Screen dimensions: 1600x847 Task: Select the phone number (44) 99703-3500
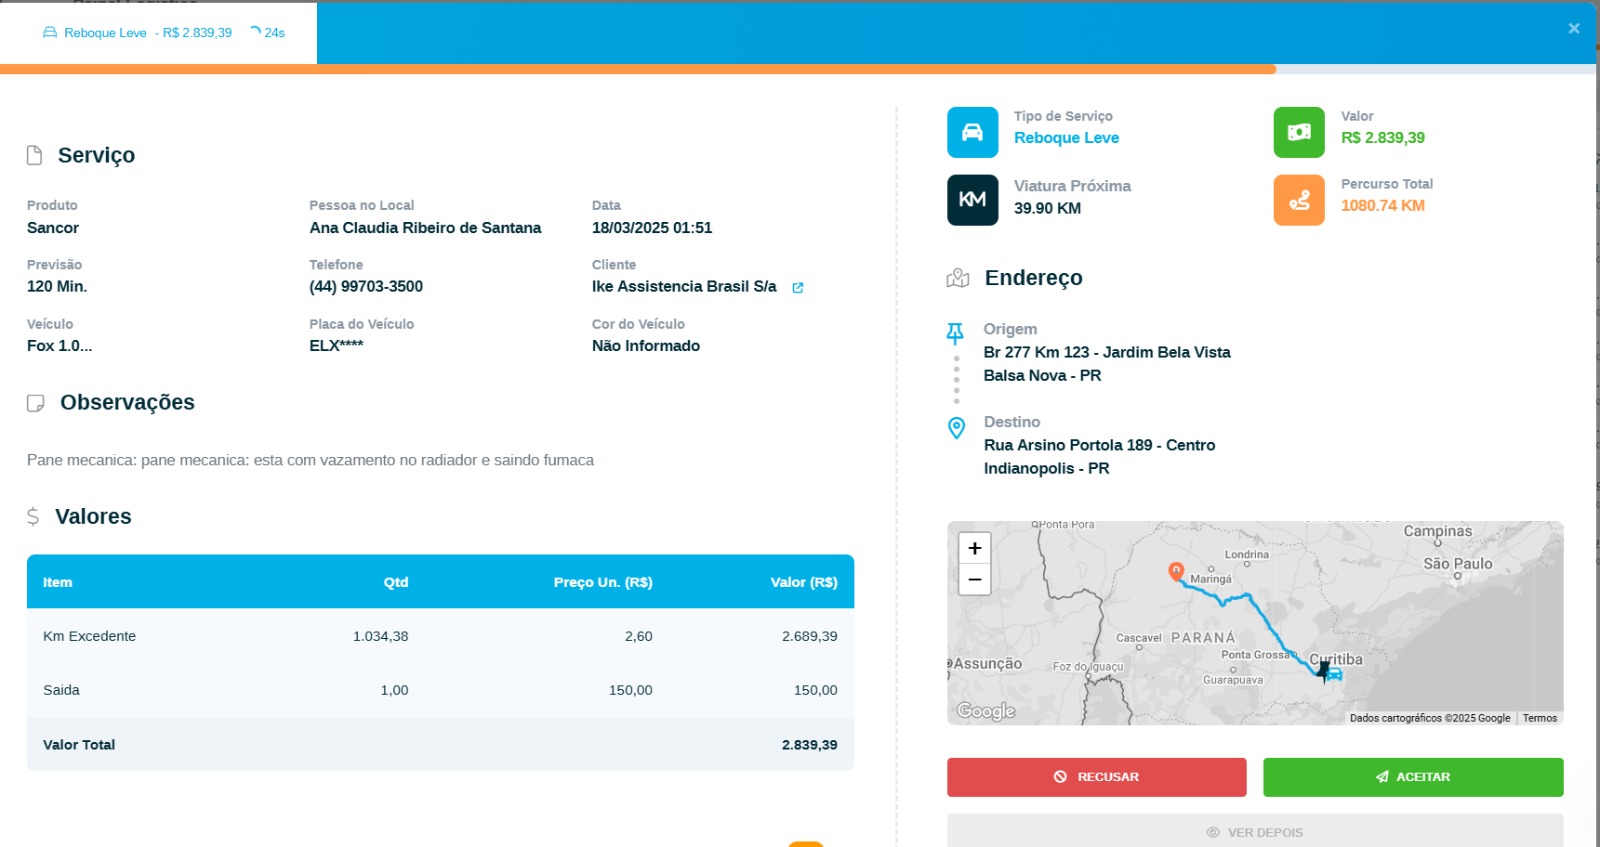tap(366, 287)
